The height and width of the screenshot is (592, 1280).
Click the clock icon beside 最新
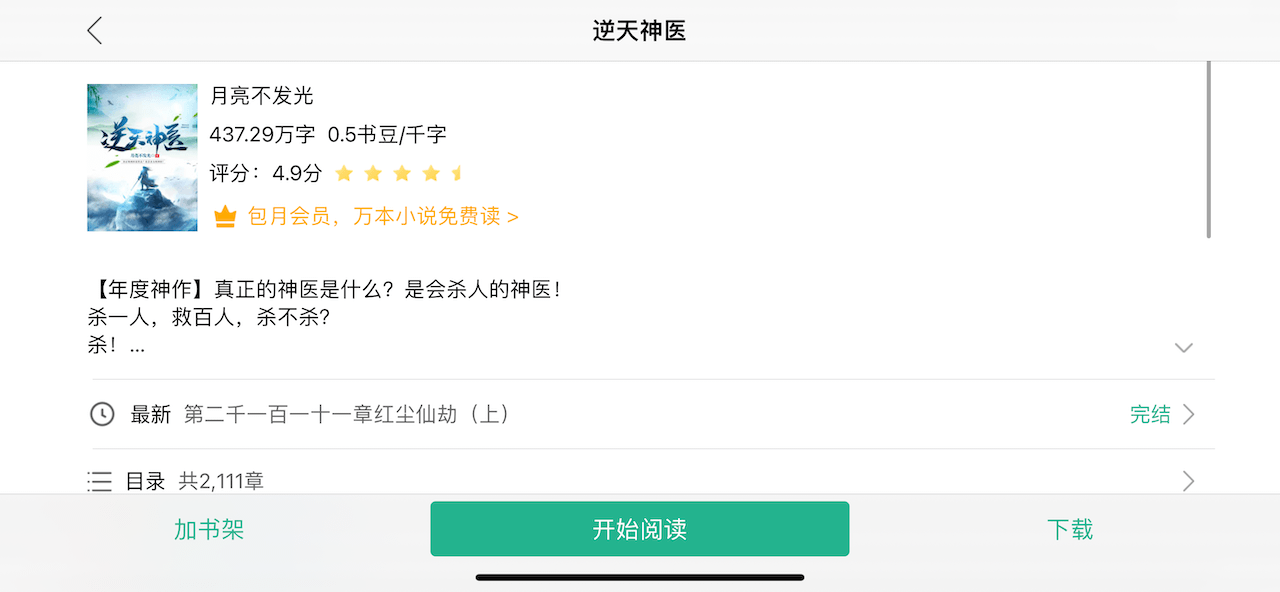coord(102,414)
